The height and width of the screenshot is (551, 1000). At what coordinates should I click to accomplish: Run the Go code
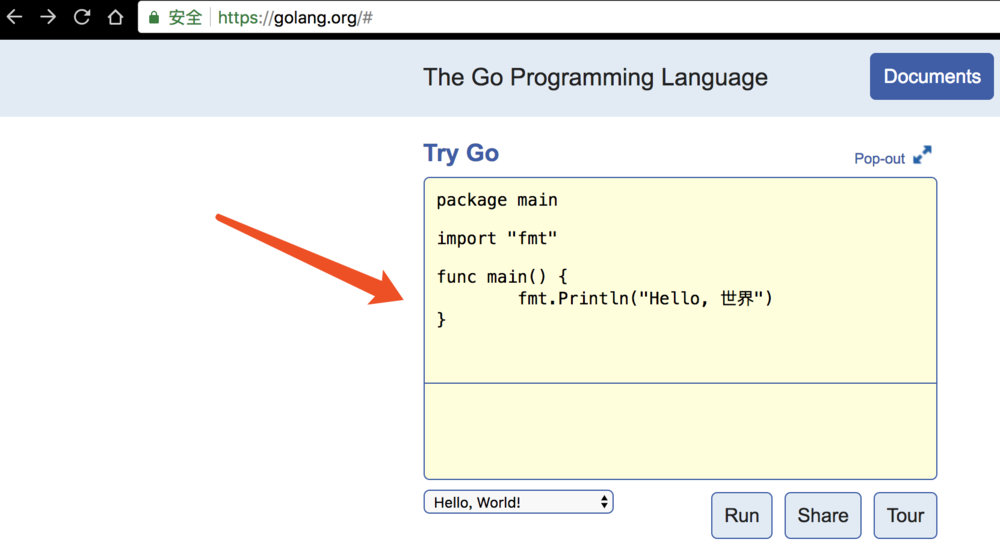pos(742,515)
